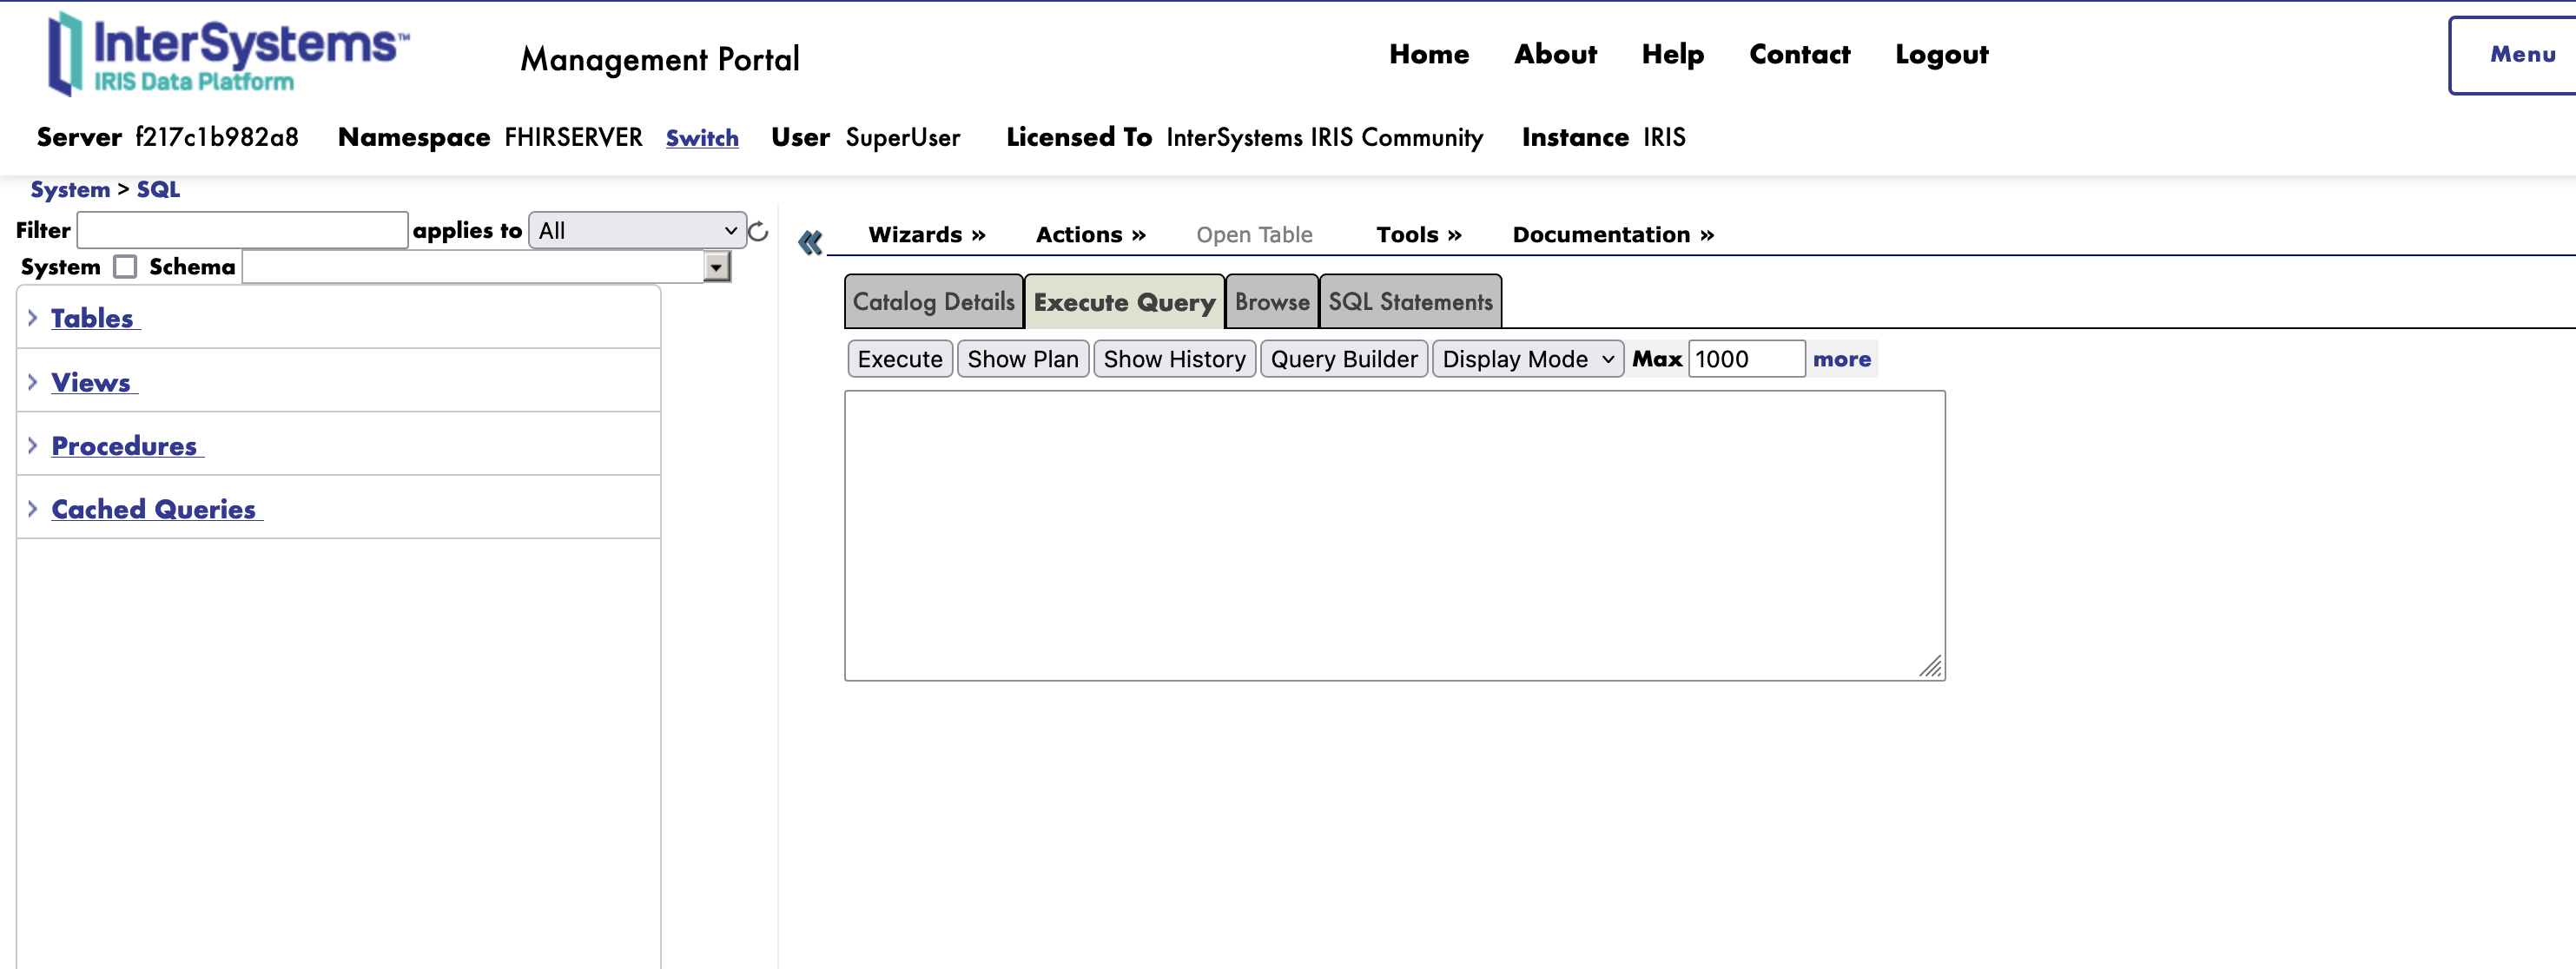Switch to the SQL Statements tab
The height and width of the screenshot is (969, 2576).
[x=1409, y=302]
